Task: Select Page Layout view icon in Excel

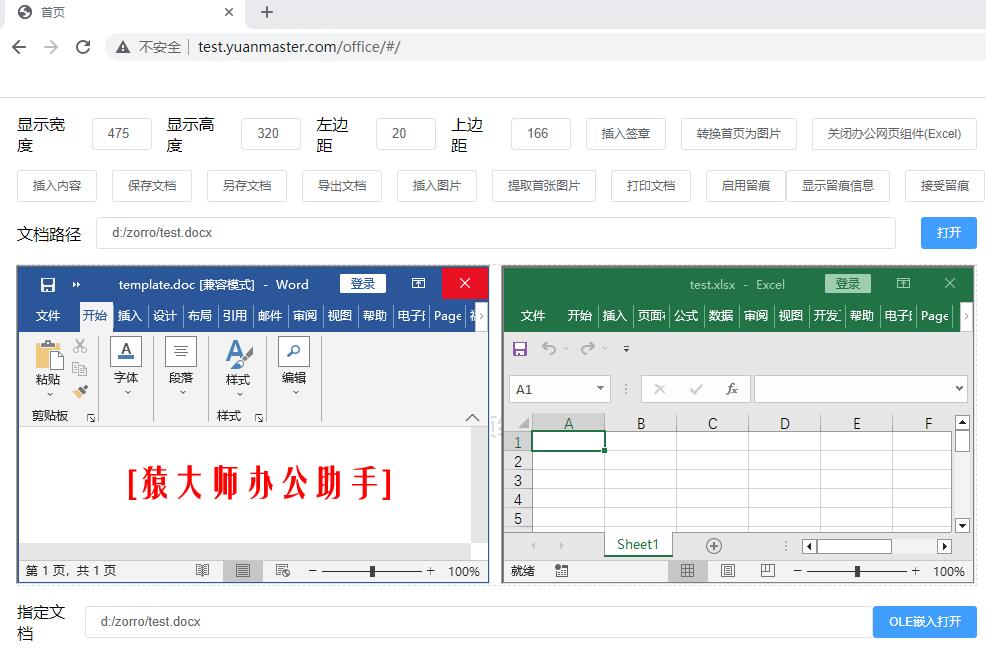Action: pyautogui.click(x=728, y=570)
